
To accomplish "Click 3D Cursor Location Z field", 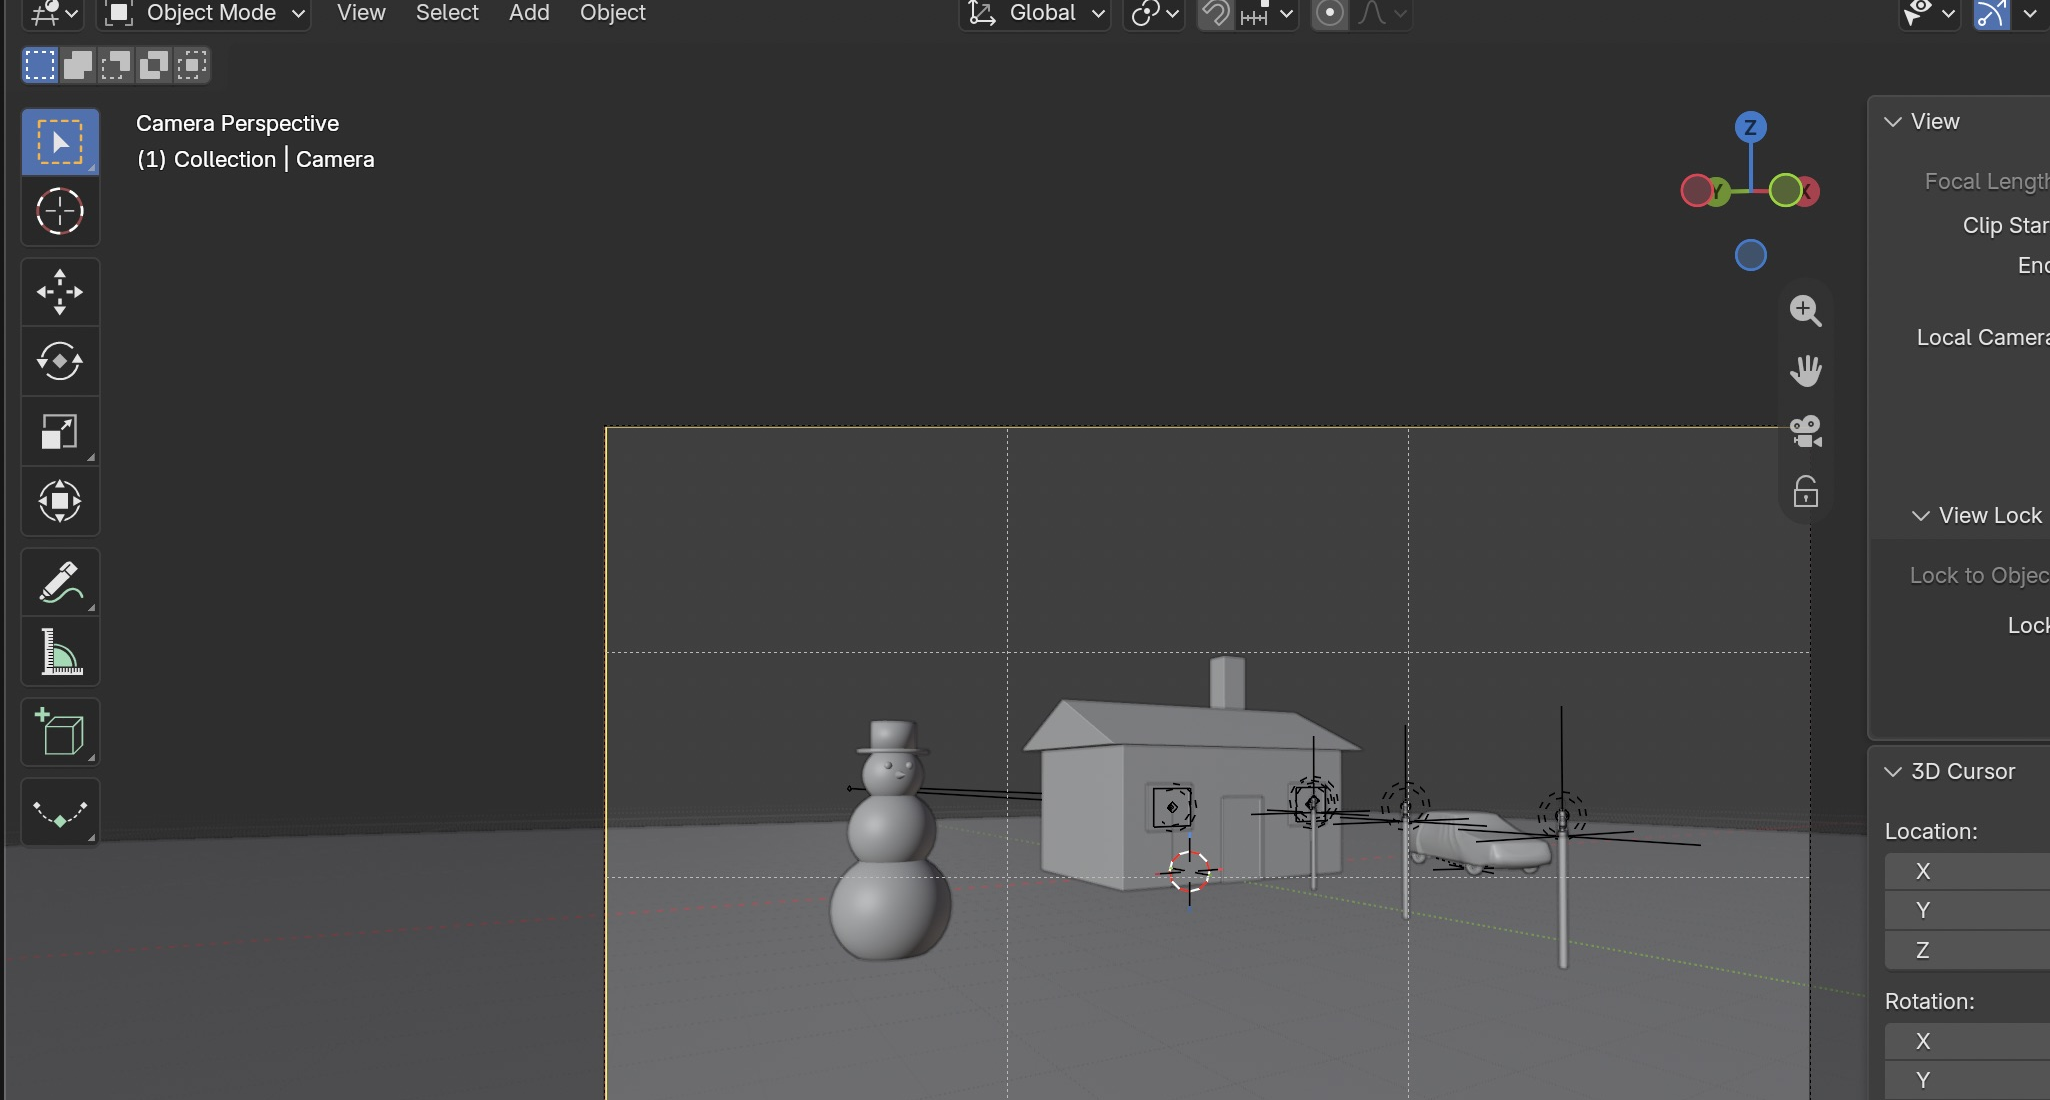I will (x=1967, y=950).
